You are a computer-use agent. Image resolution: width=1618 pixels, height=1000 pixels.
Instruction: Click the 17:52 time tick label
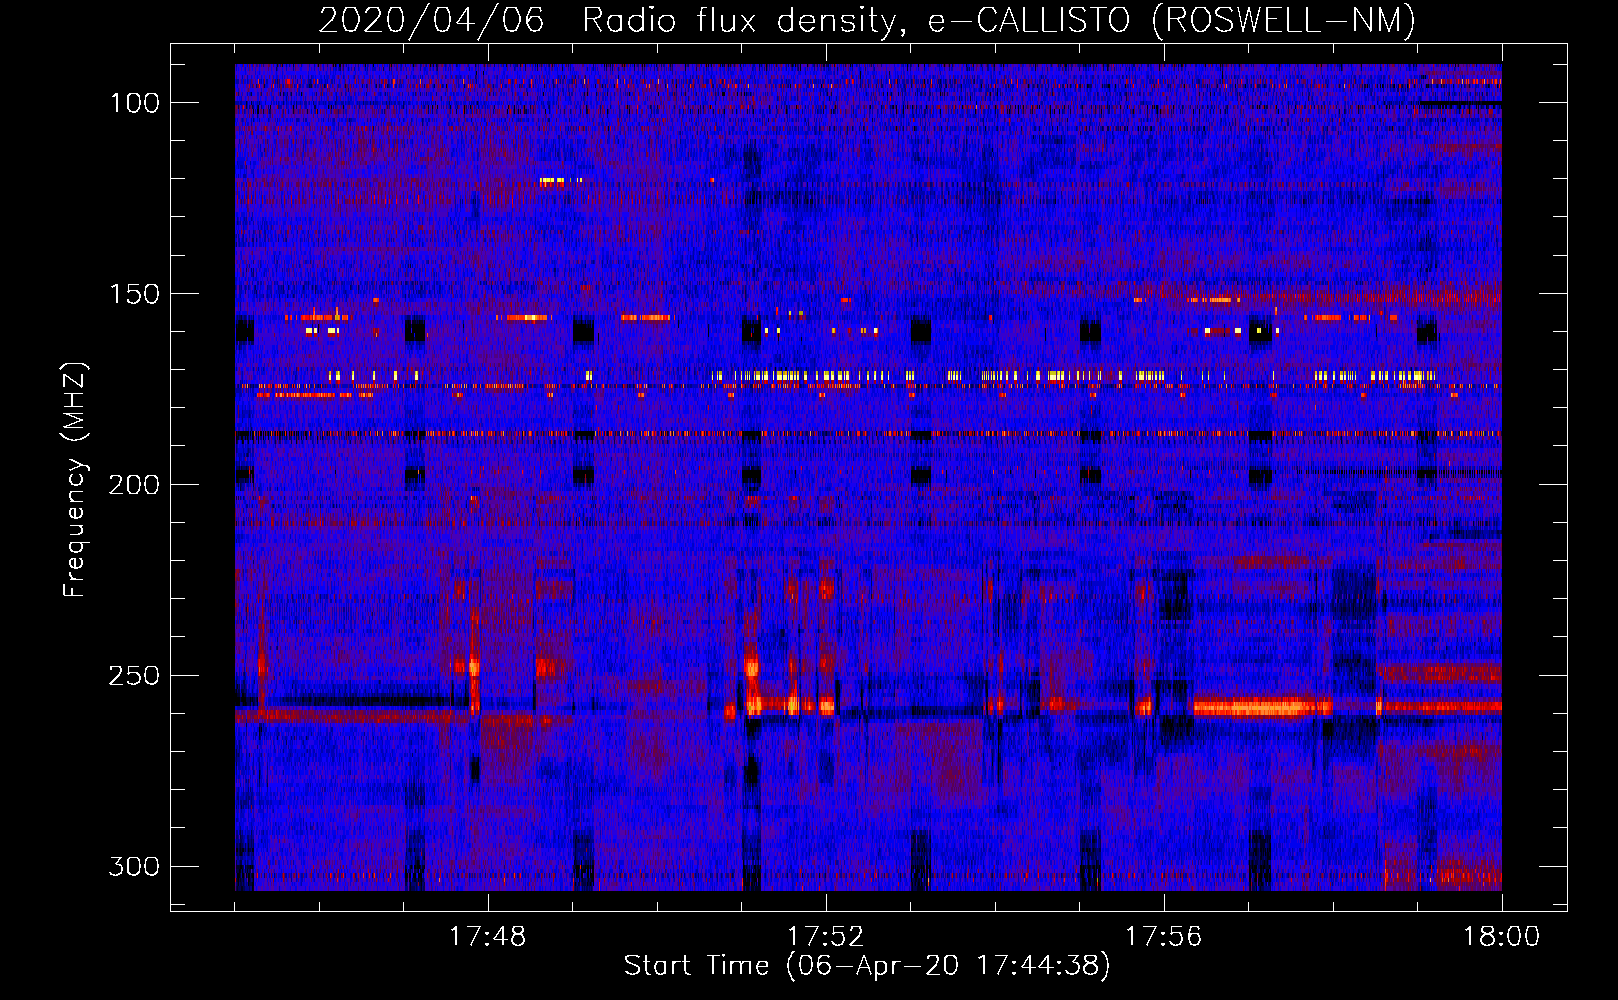click(826, 937)
